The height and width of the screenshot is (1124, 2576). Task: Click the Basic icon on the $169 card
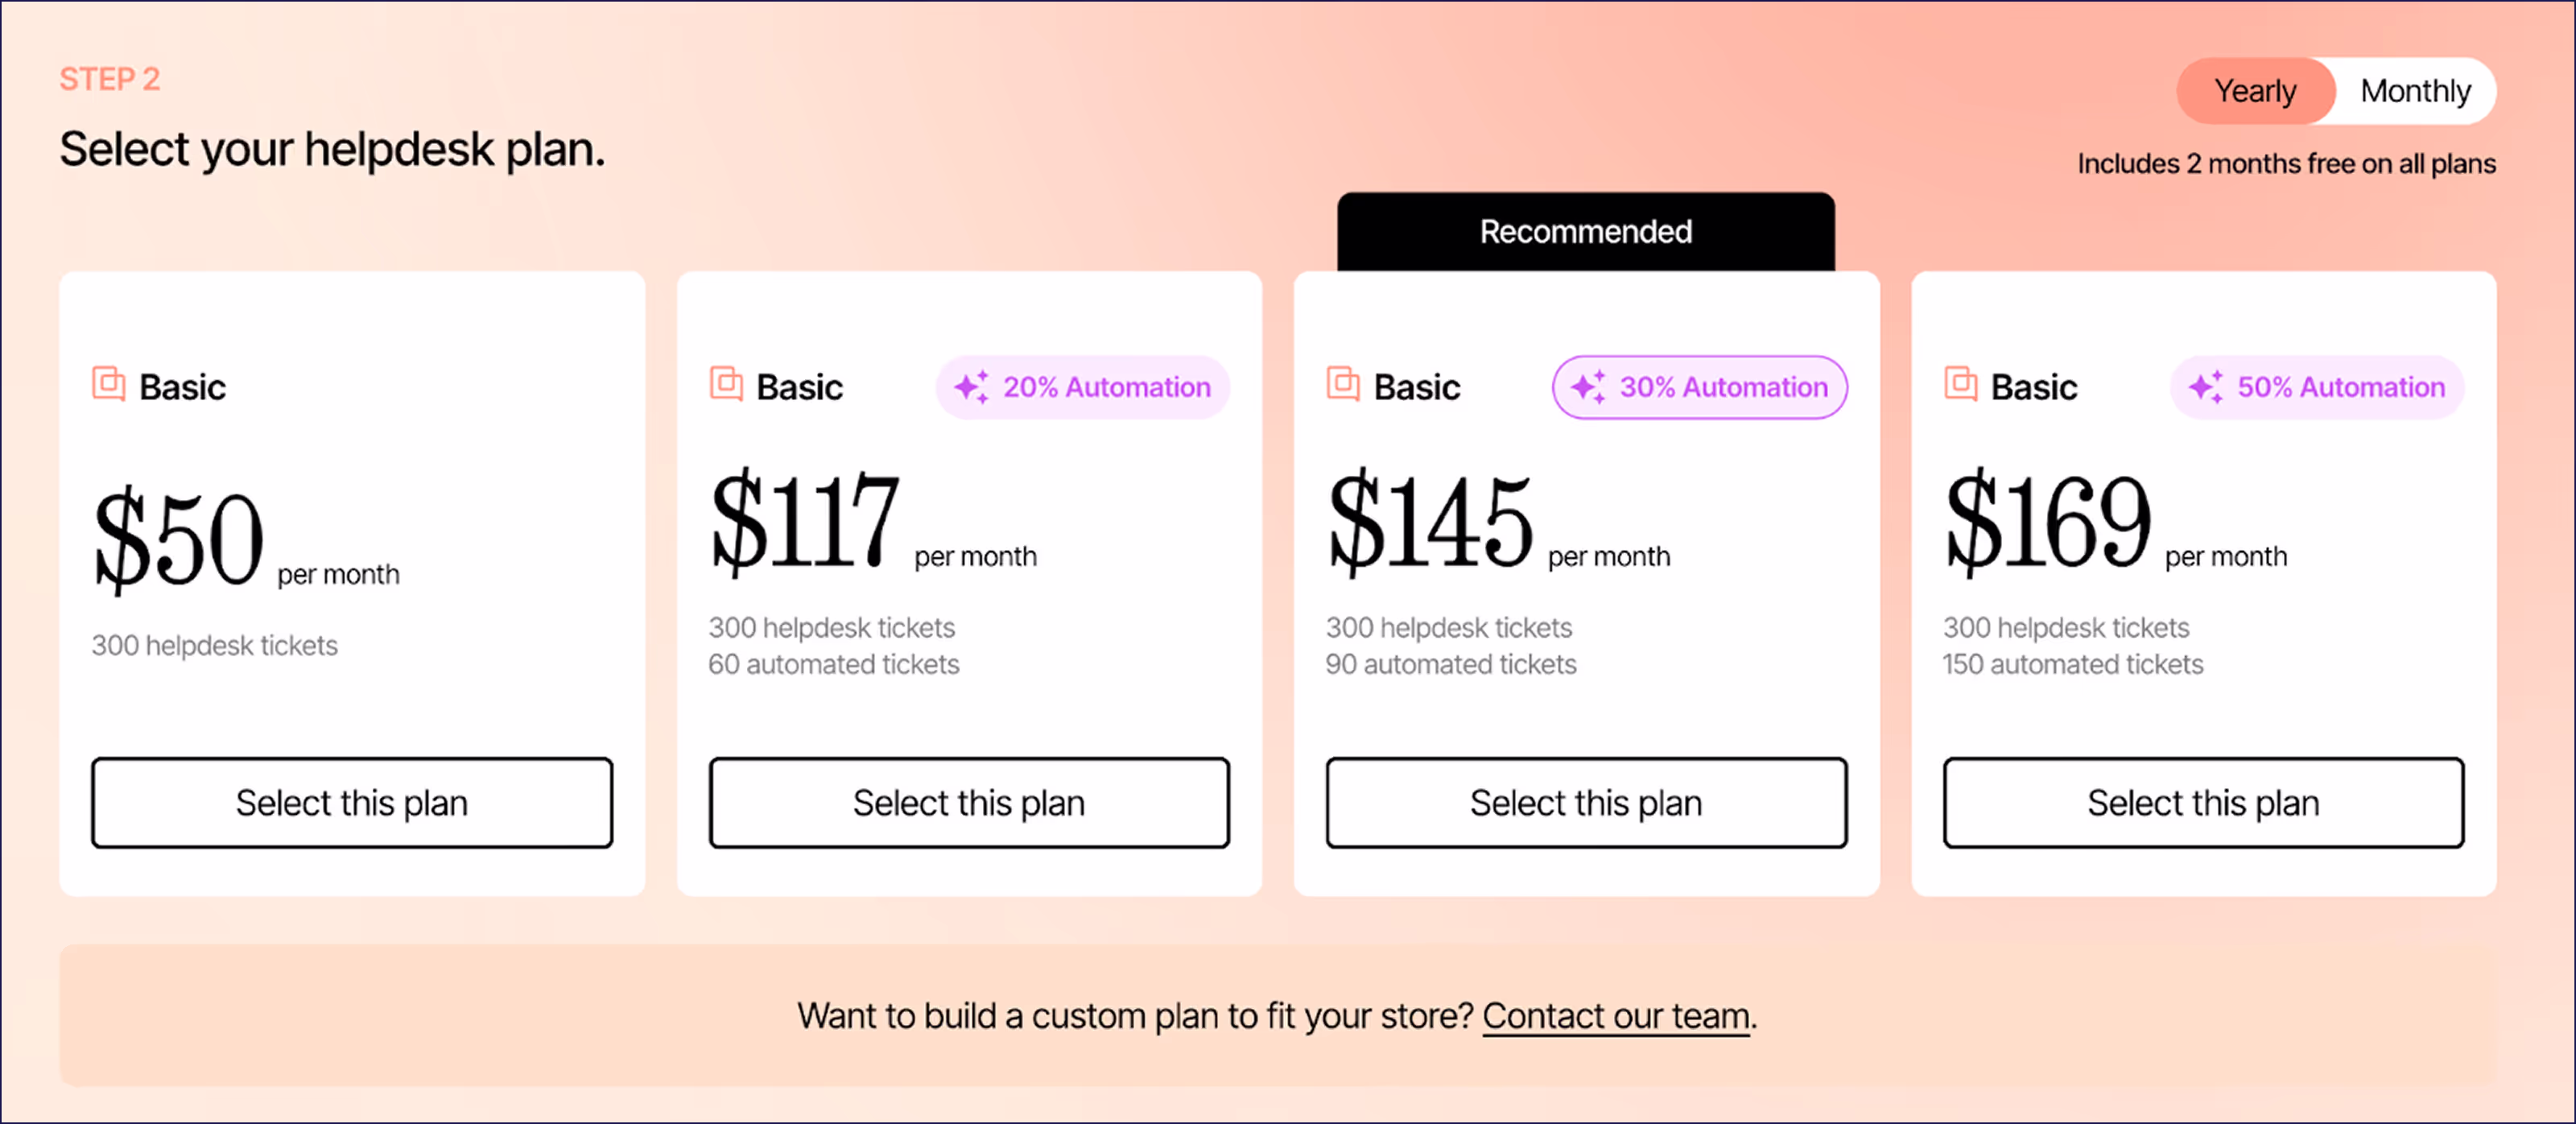(1958, 386)
